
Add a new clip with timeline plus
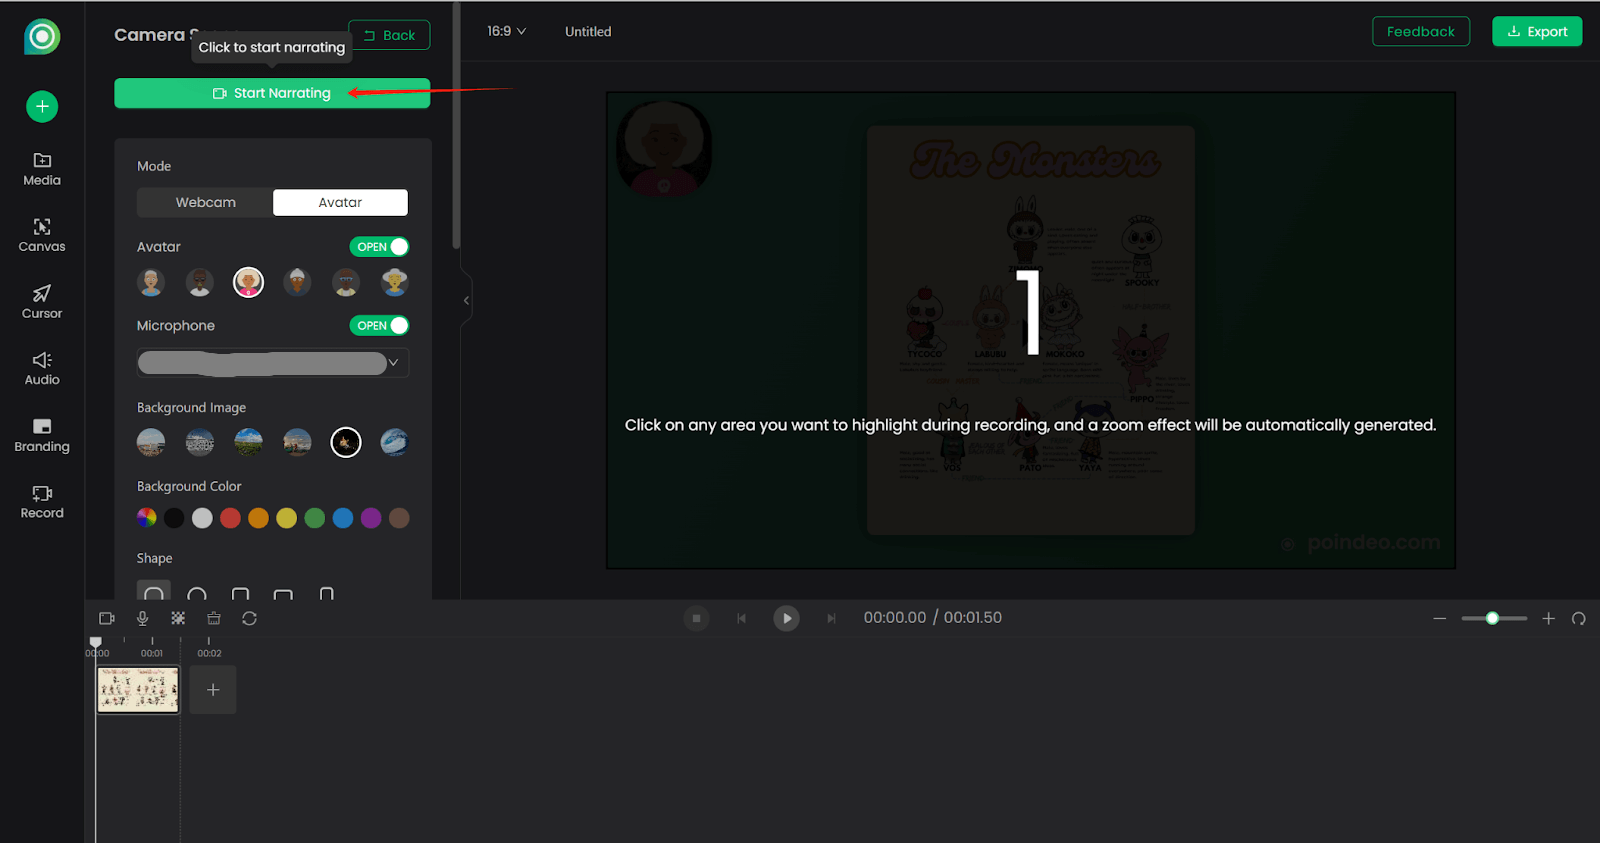(213, 690)
